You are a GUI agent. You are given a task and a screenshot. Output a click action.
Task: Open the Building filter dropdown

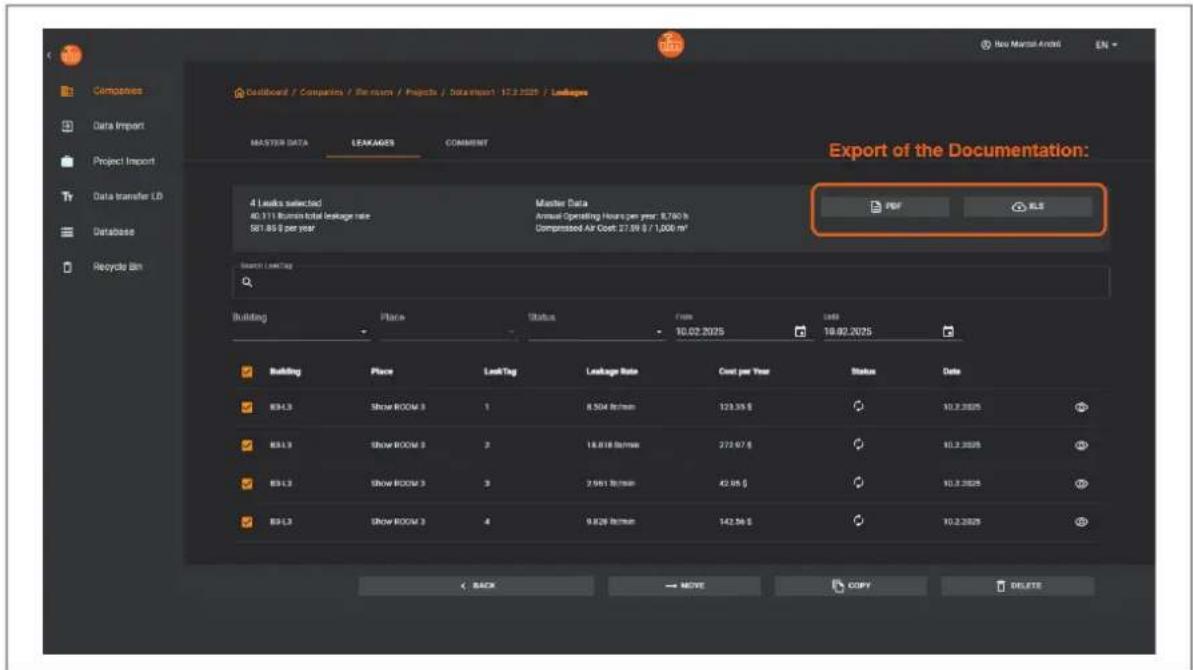click(x=301, y=326)
